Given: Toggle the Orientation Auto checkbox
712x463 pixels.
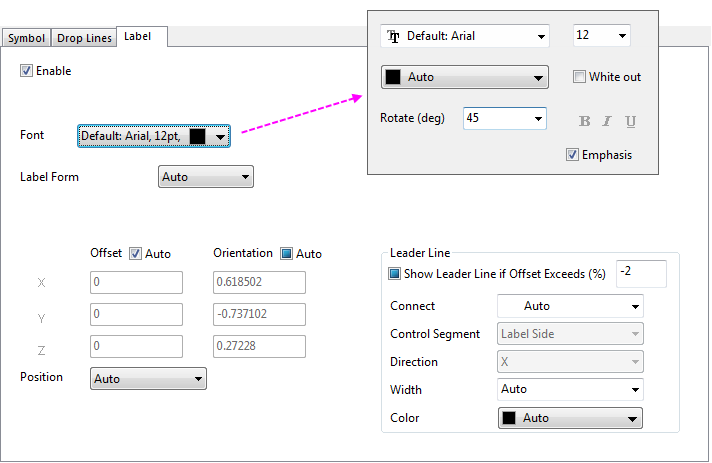Looking at the screenshot, I should 286,254.
